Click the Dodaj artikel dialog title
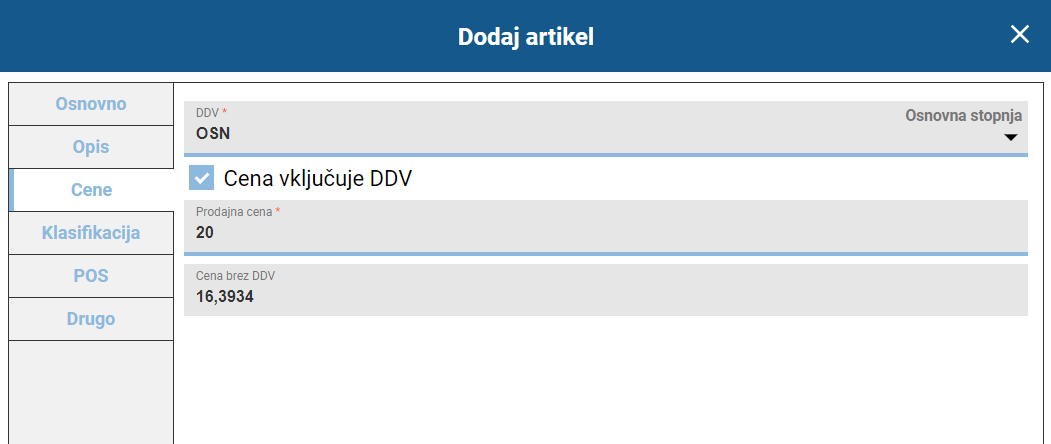This screenshot has width=1051, height=444. point(525,37)
